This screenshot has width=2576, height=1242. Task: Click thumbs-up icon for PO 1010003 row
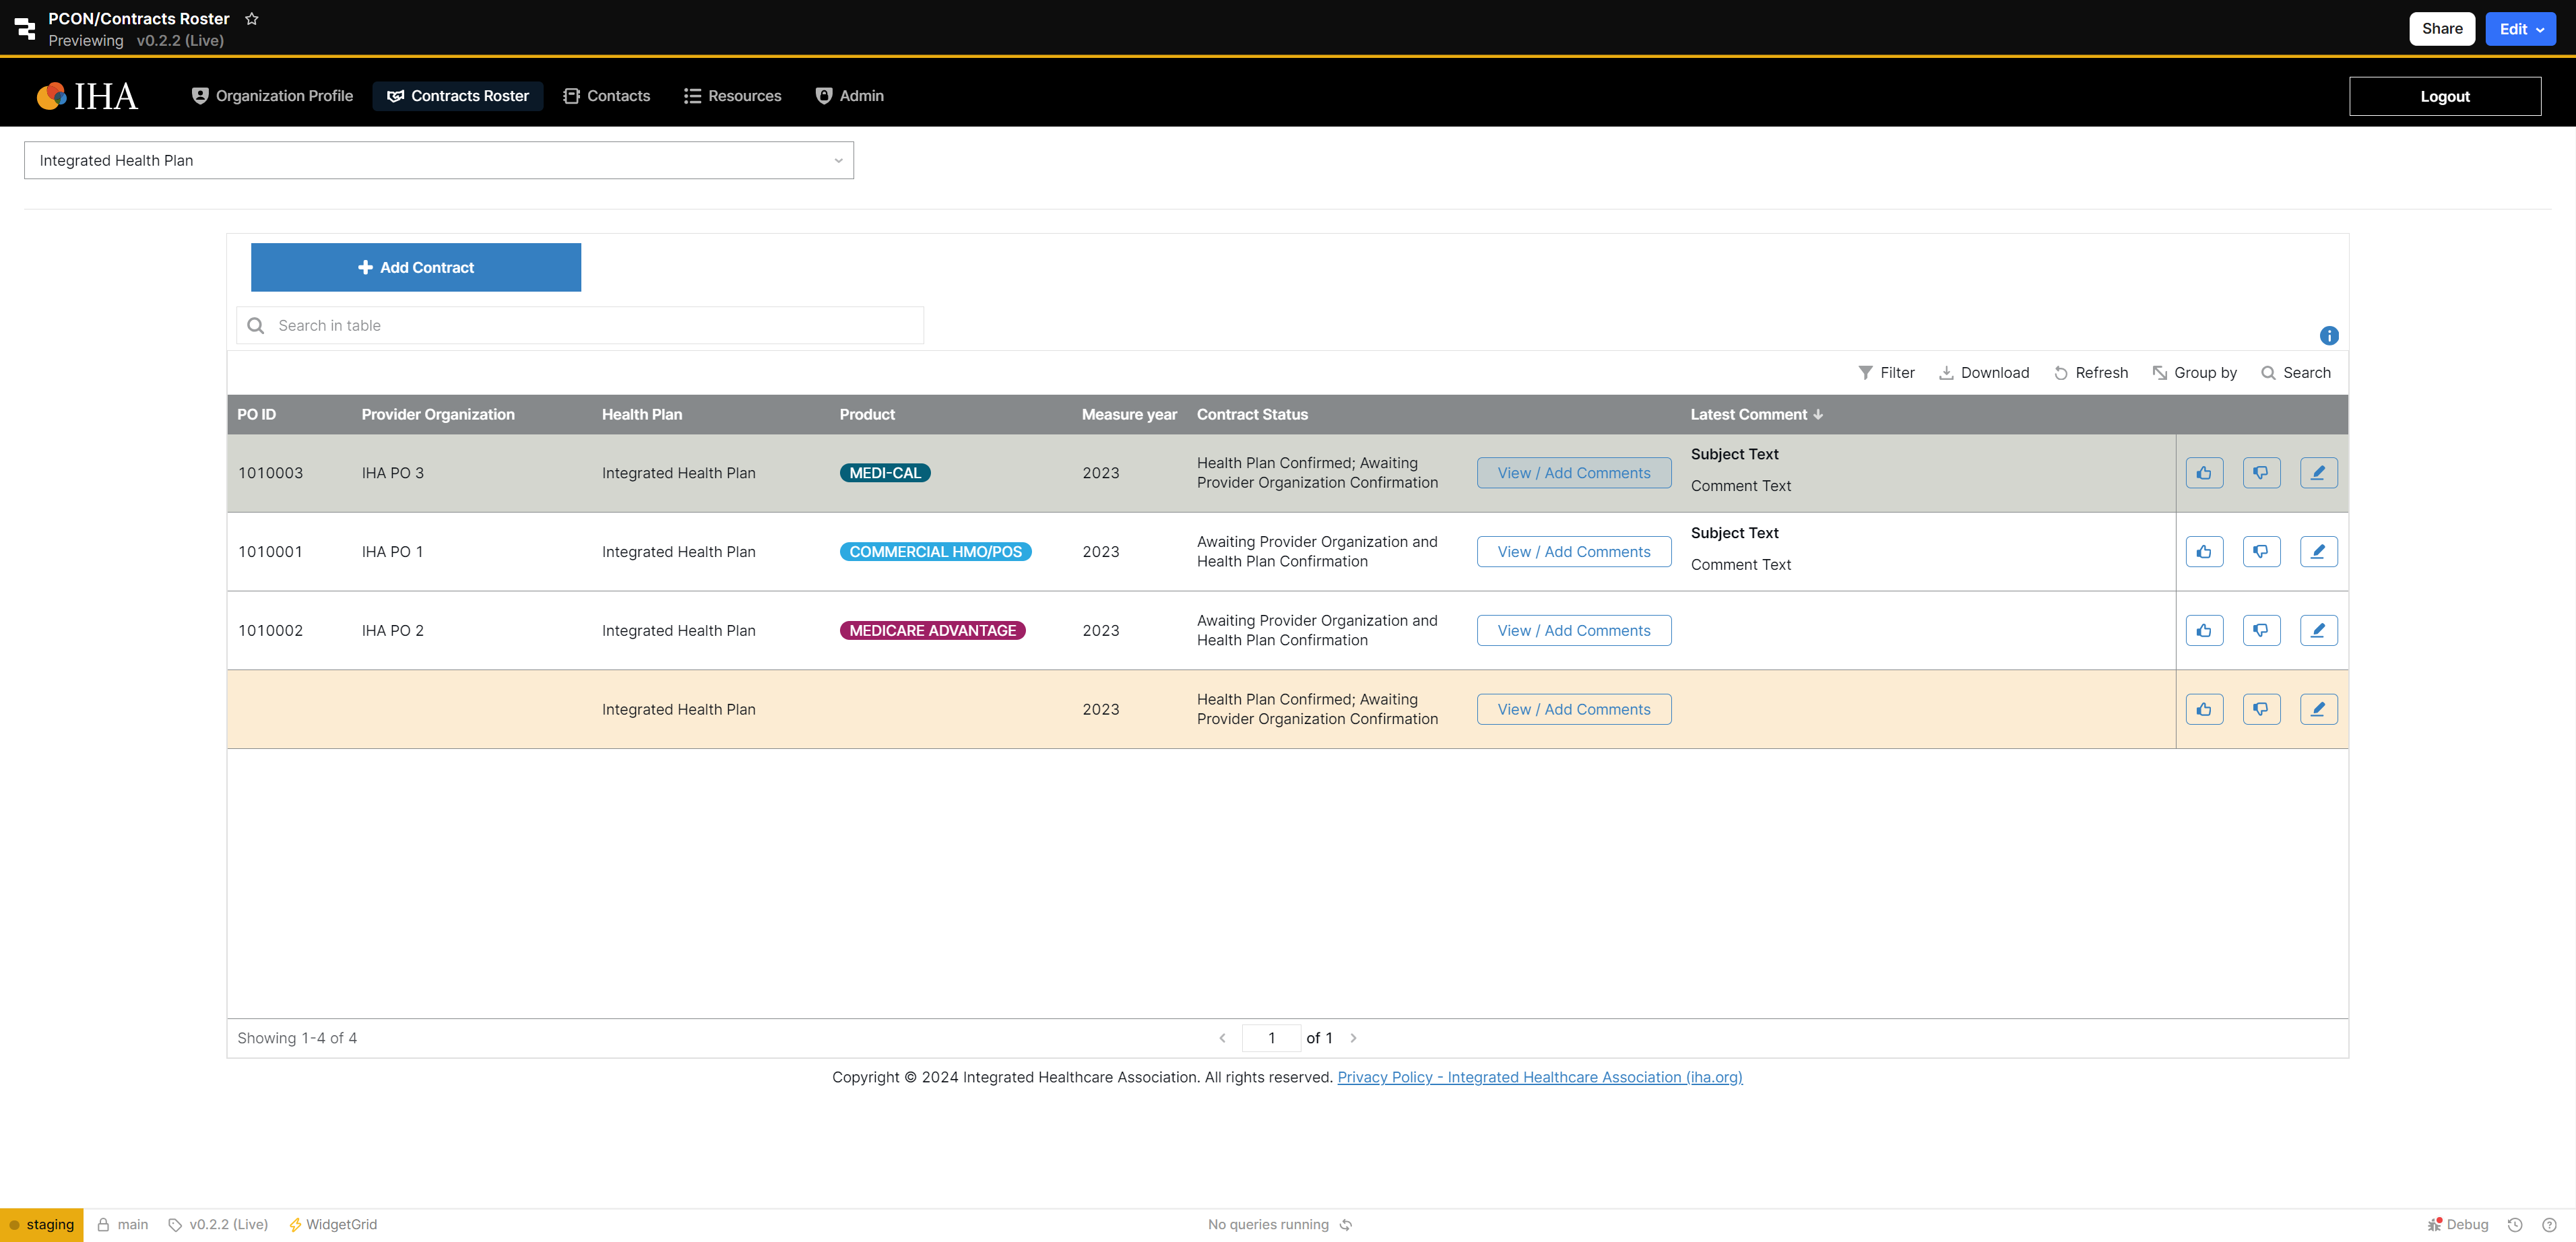coord(2204,473)
